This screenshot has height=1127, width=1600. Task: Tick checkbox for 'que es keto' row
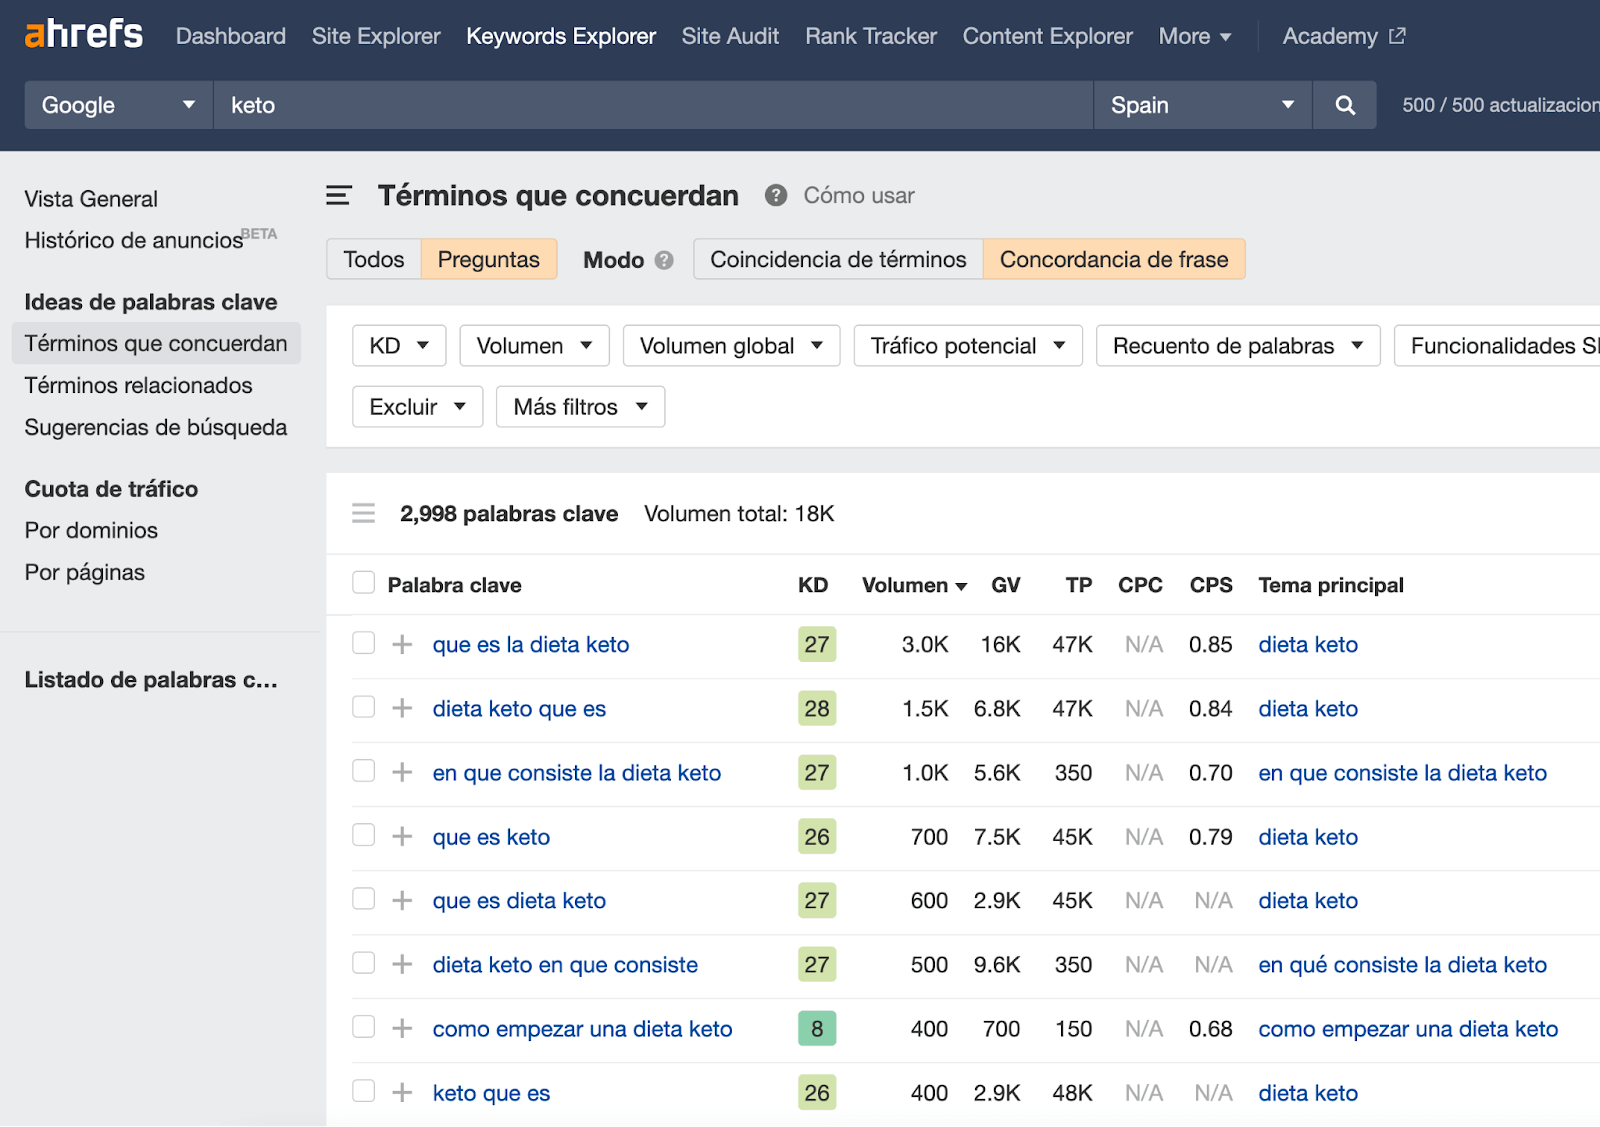point(364,836)
